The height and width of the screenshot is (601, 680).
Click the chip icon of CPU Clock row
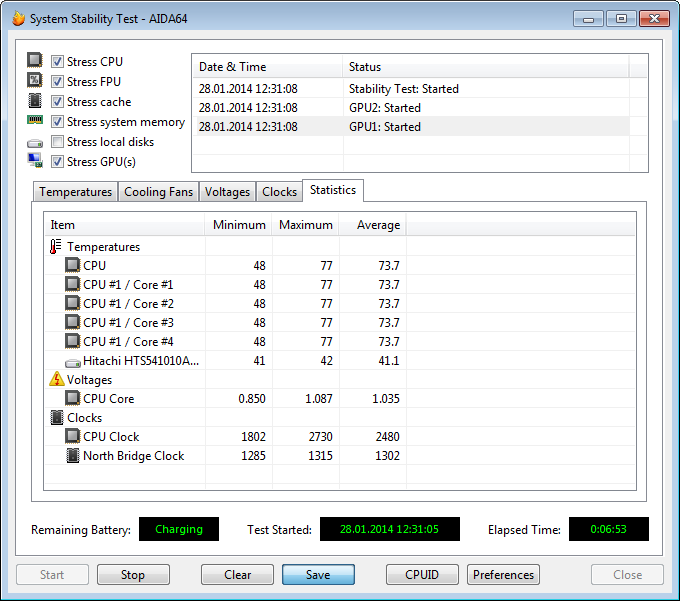point(72,436)
